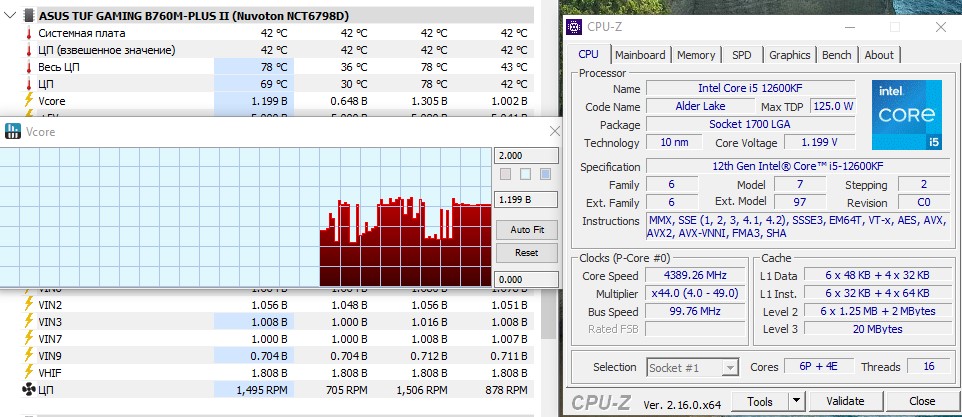962x417 pixels.
Task: Select the white color swatch in Vcore graph
Action: coord(525,175)
